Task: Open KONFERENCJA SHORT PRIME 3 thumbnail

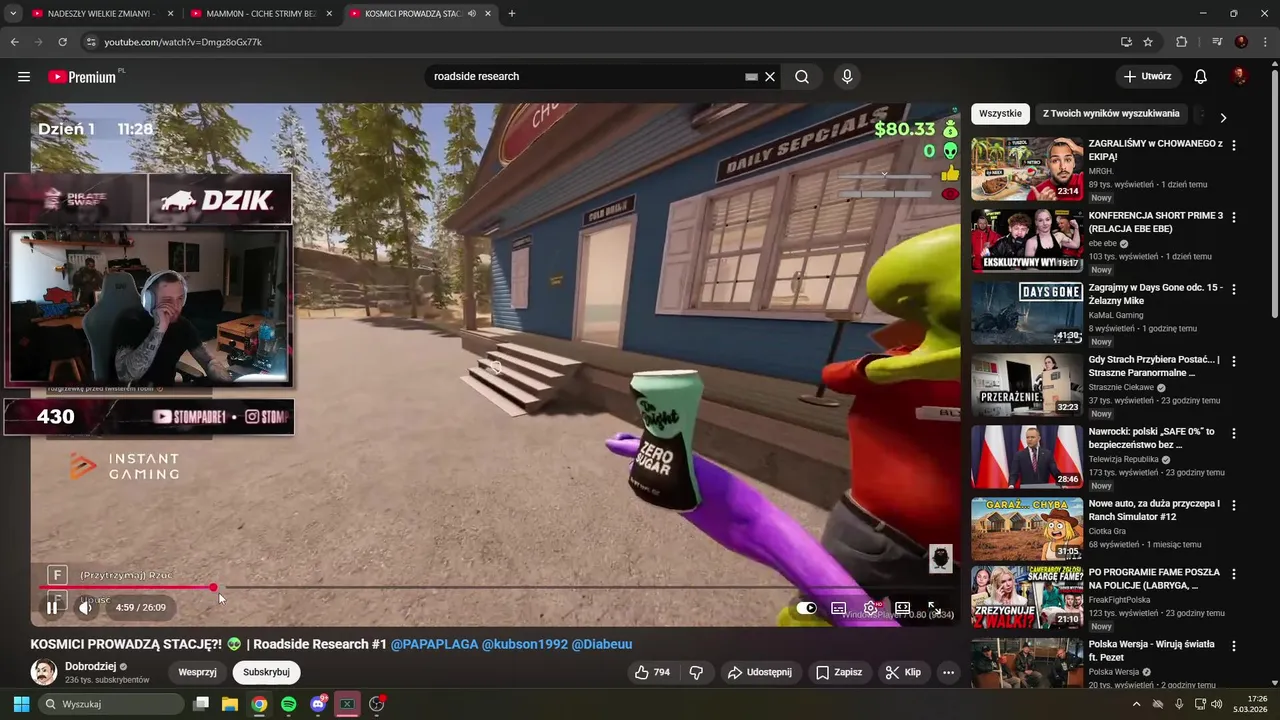Action: tap(1027, 241)
